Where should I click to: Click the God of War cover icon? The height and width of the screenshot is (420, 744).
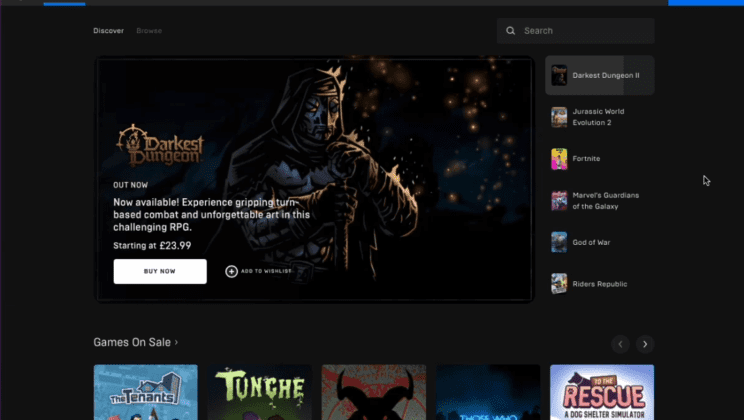(x=559, y=242)
